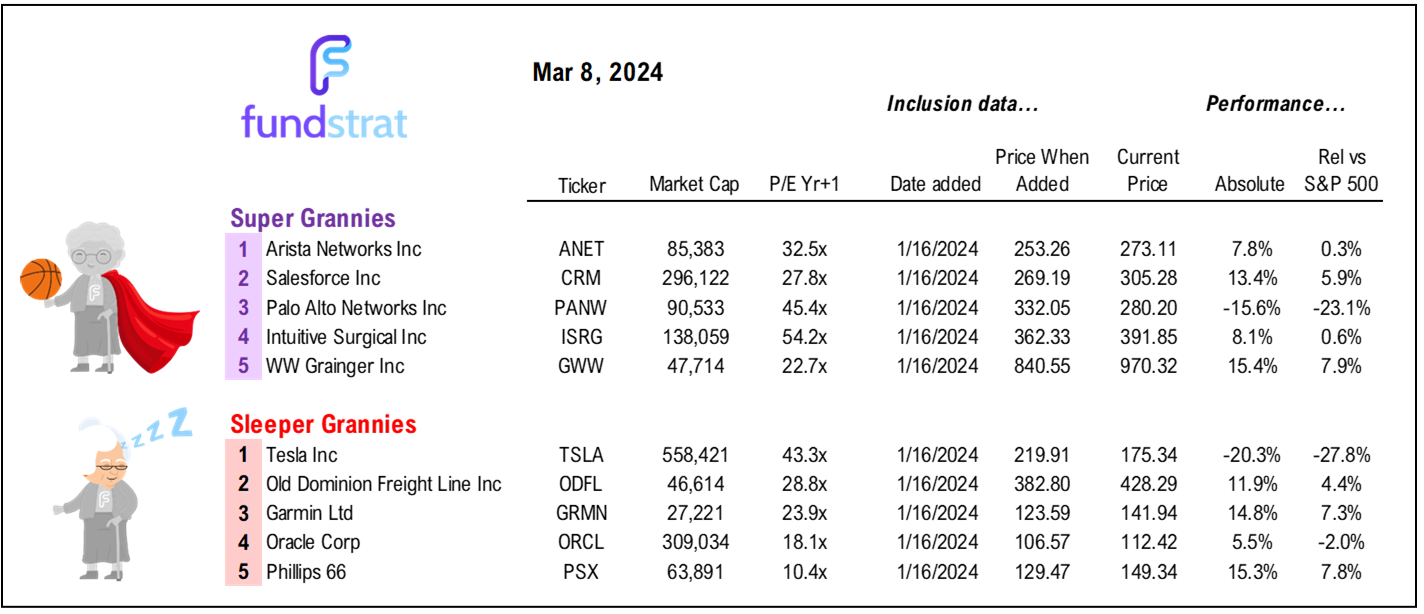Click the Mar 8, 2024 date label
Screen dimensions: 1424x614
pos(597,73)
